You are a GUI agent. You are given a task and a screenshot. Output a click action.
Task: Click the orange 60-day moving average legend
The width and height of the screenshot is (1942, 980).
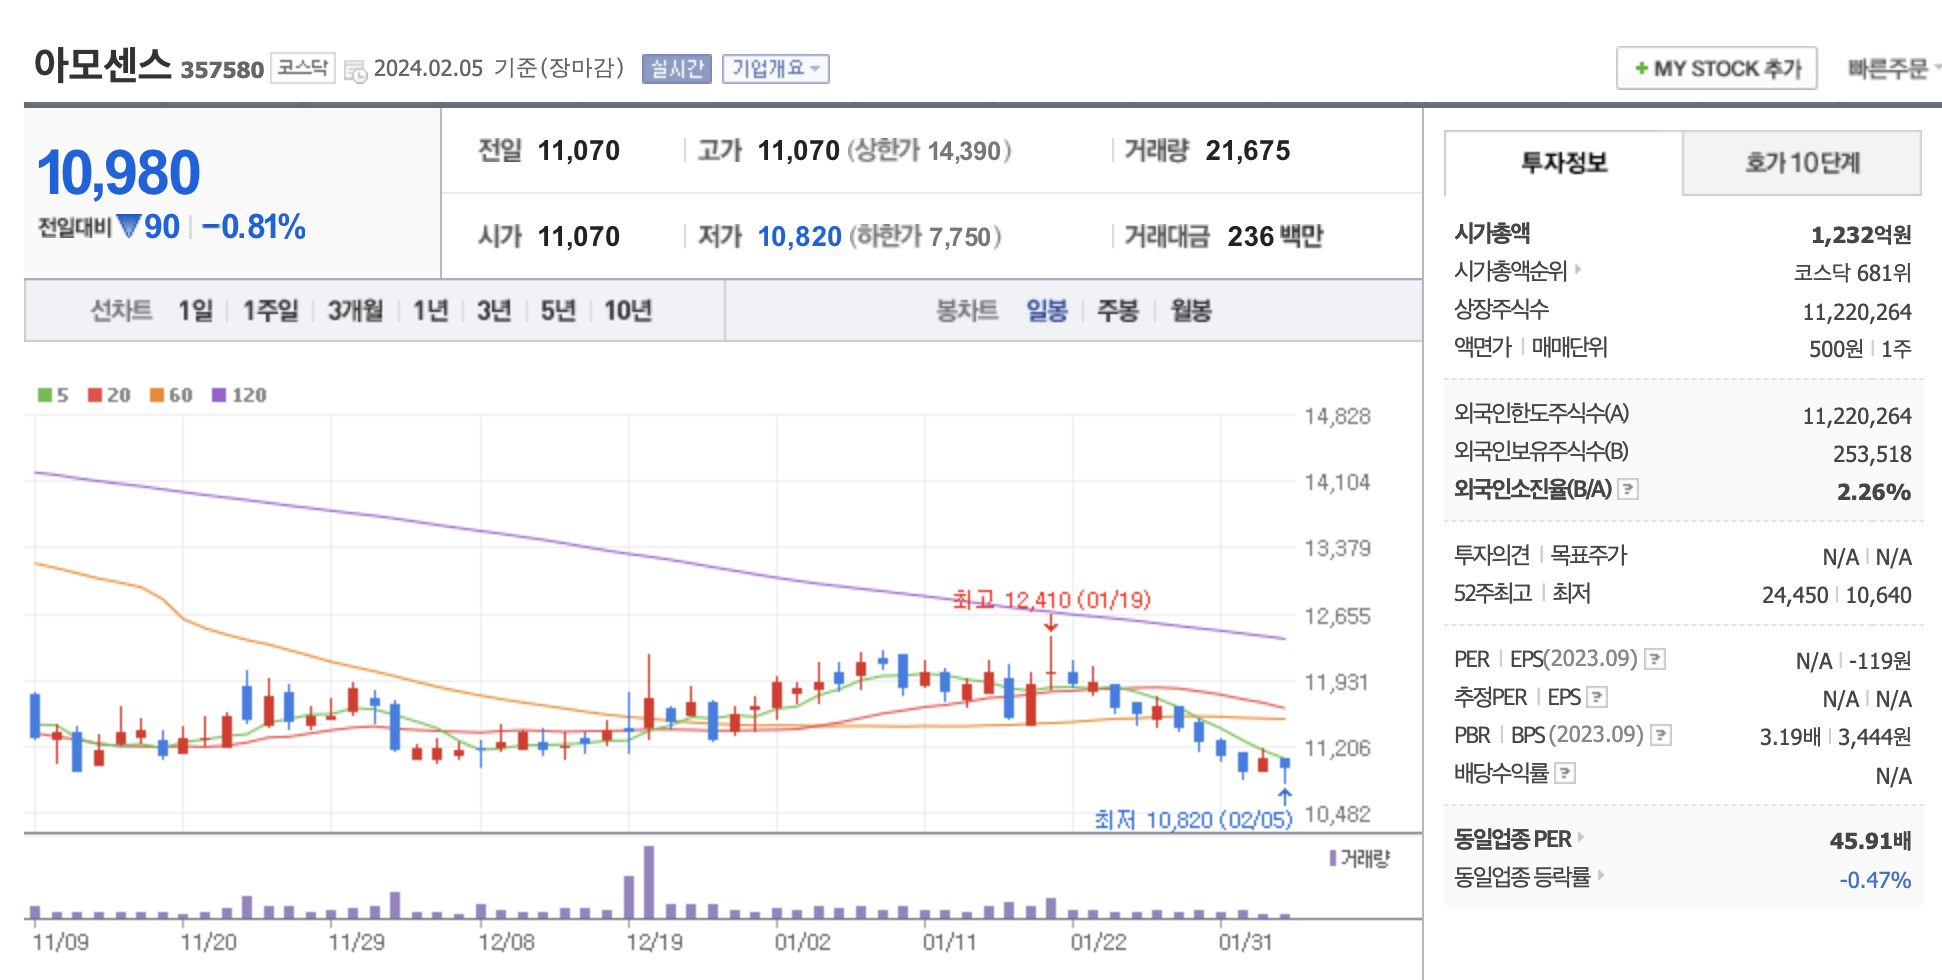point(171,395)
